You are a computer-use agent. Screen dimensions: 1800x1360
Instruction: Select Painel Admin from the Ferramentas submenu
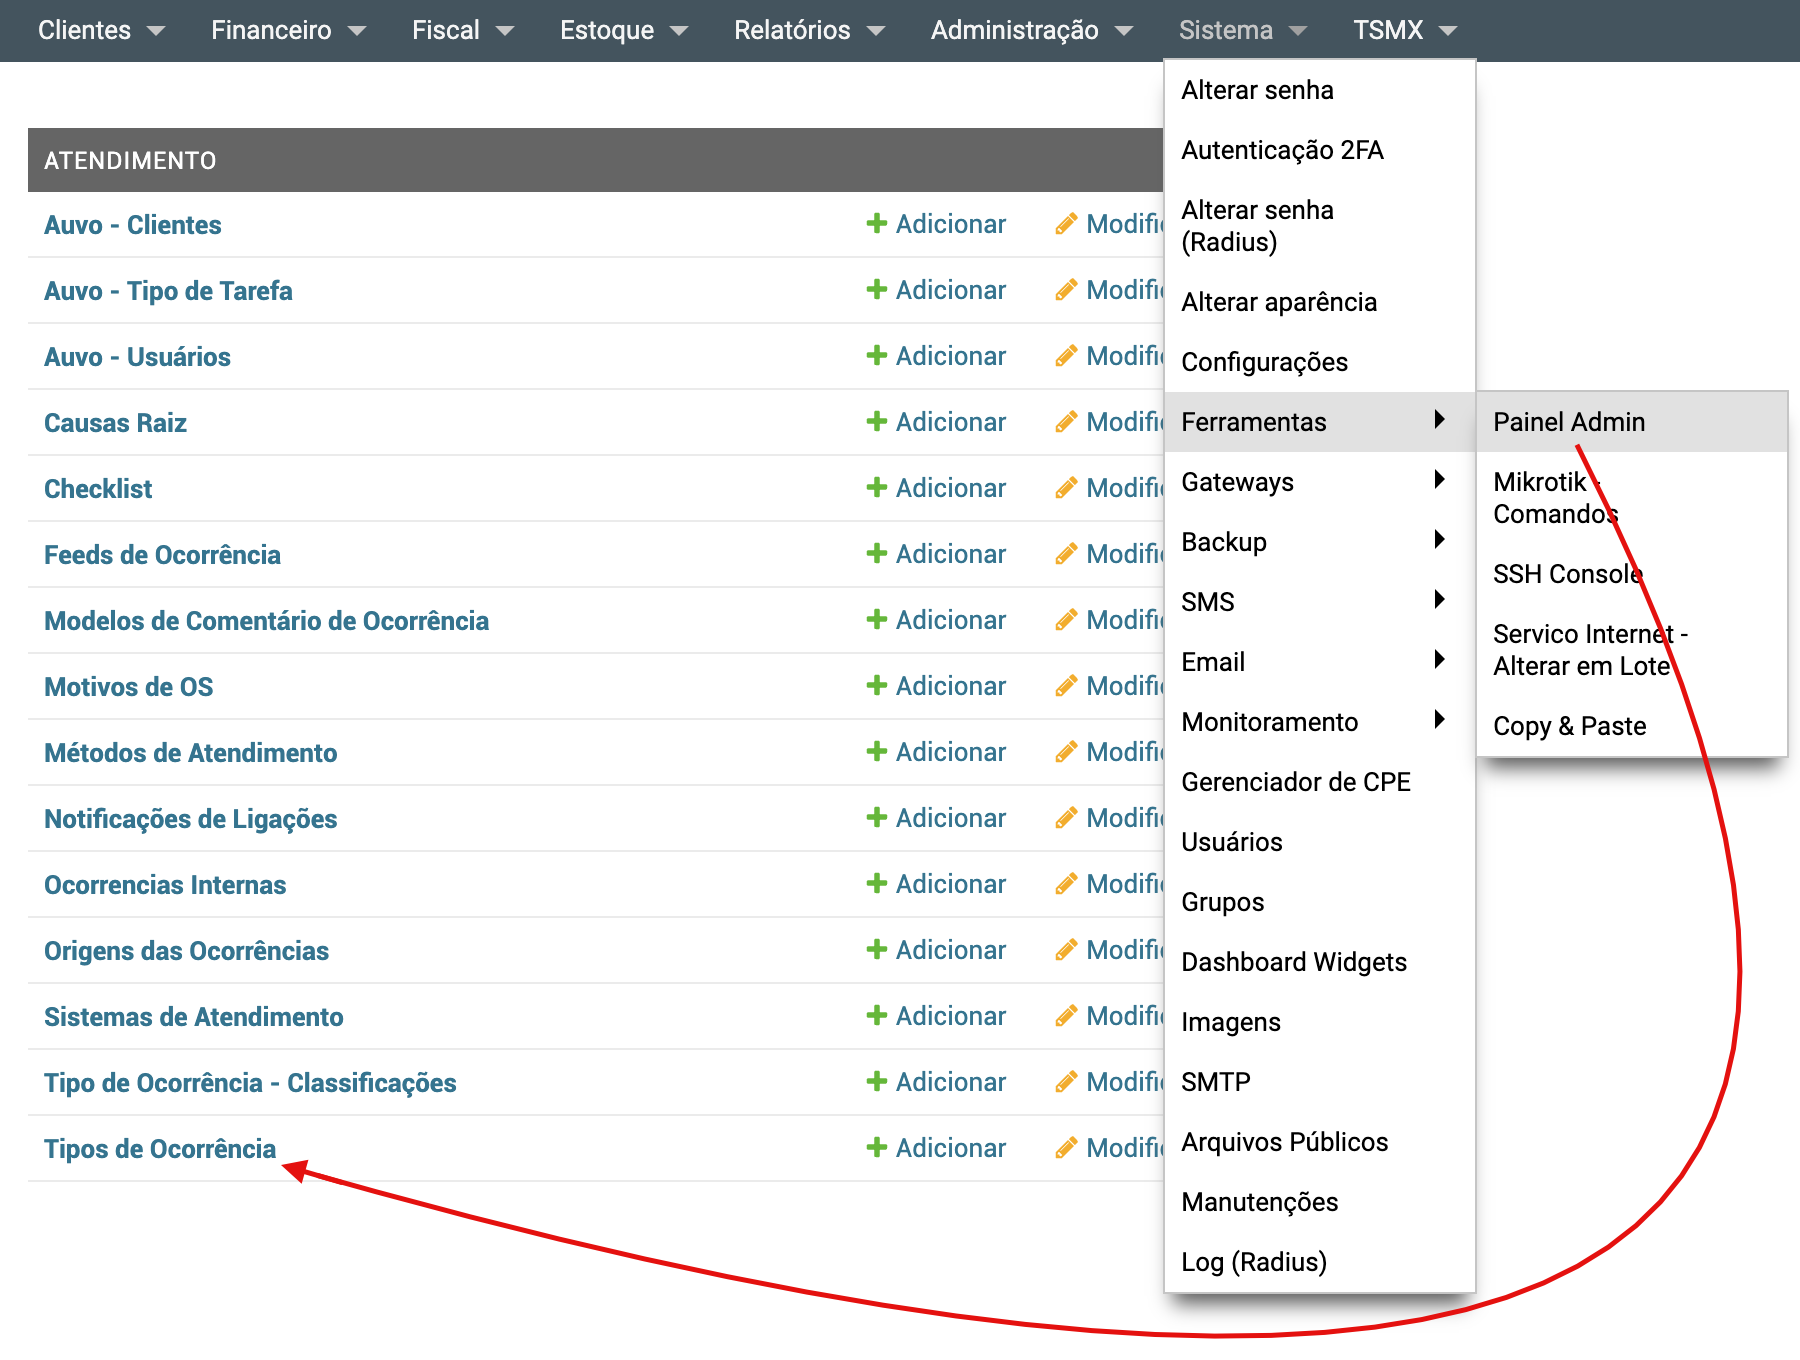click(1568, 422)
